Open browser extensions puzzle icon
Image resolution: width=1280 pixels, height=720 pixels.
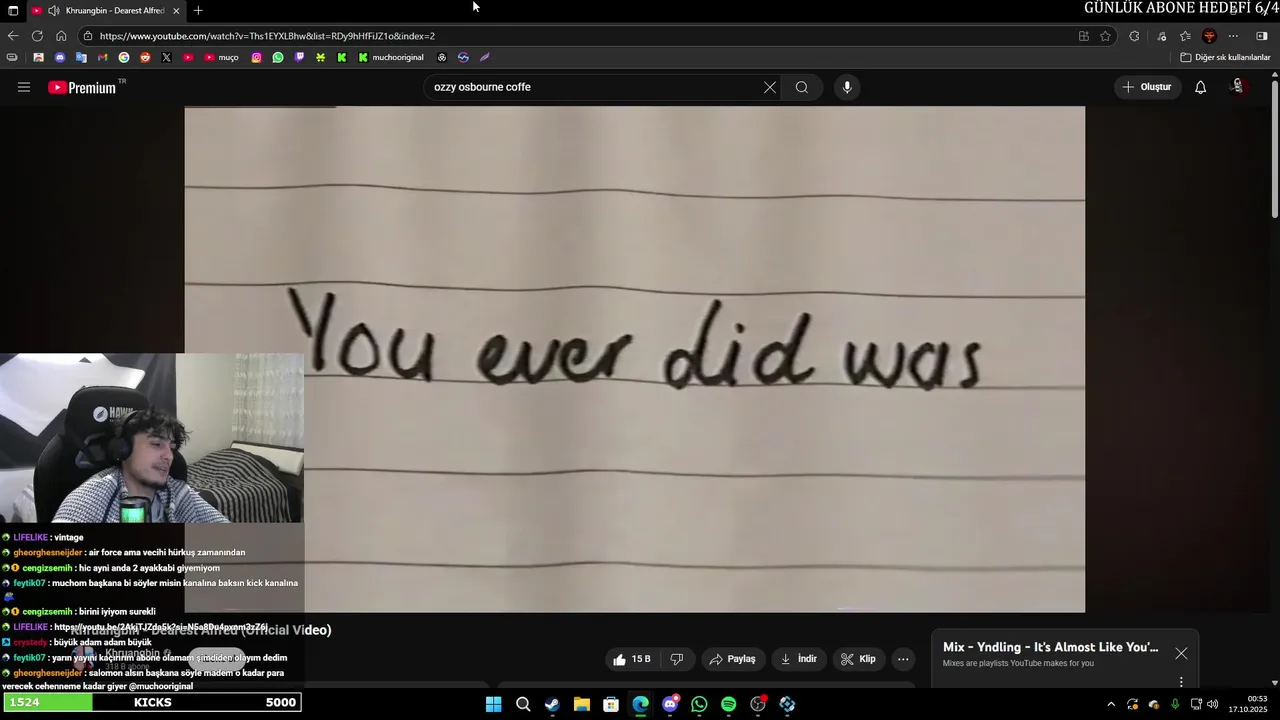pyautogui.click(x=1134, y=36)
